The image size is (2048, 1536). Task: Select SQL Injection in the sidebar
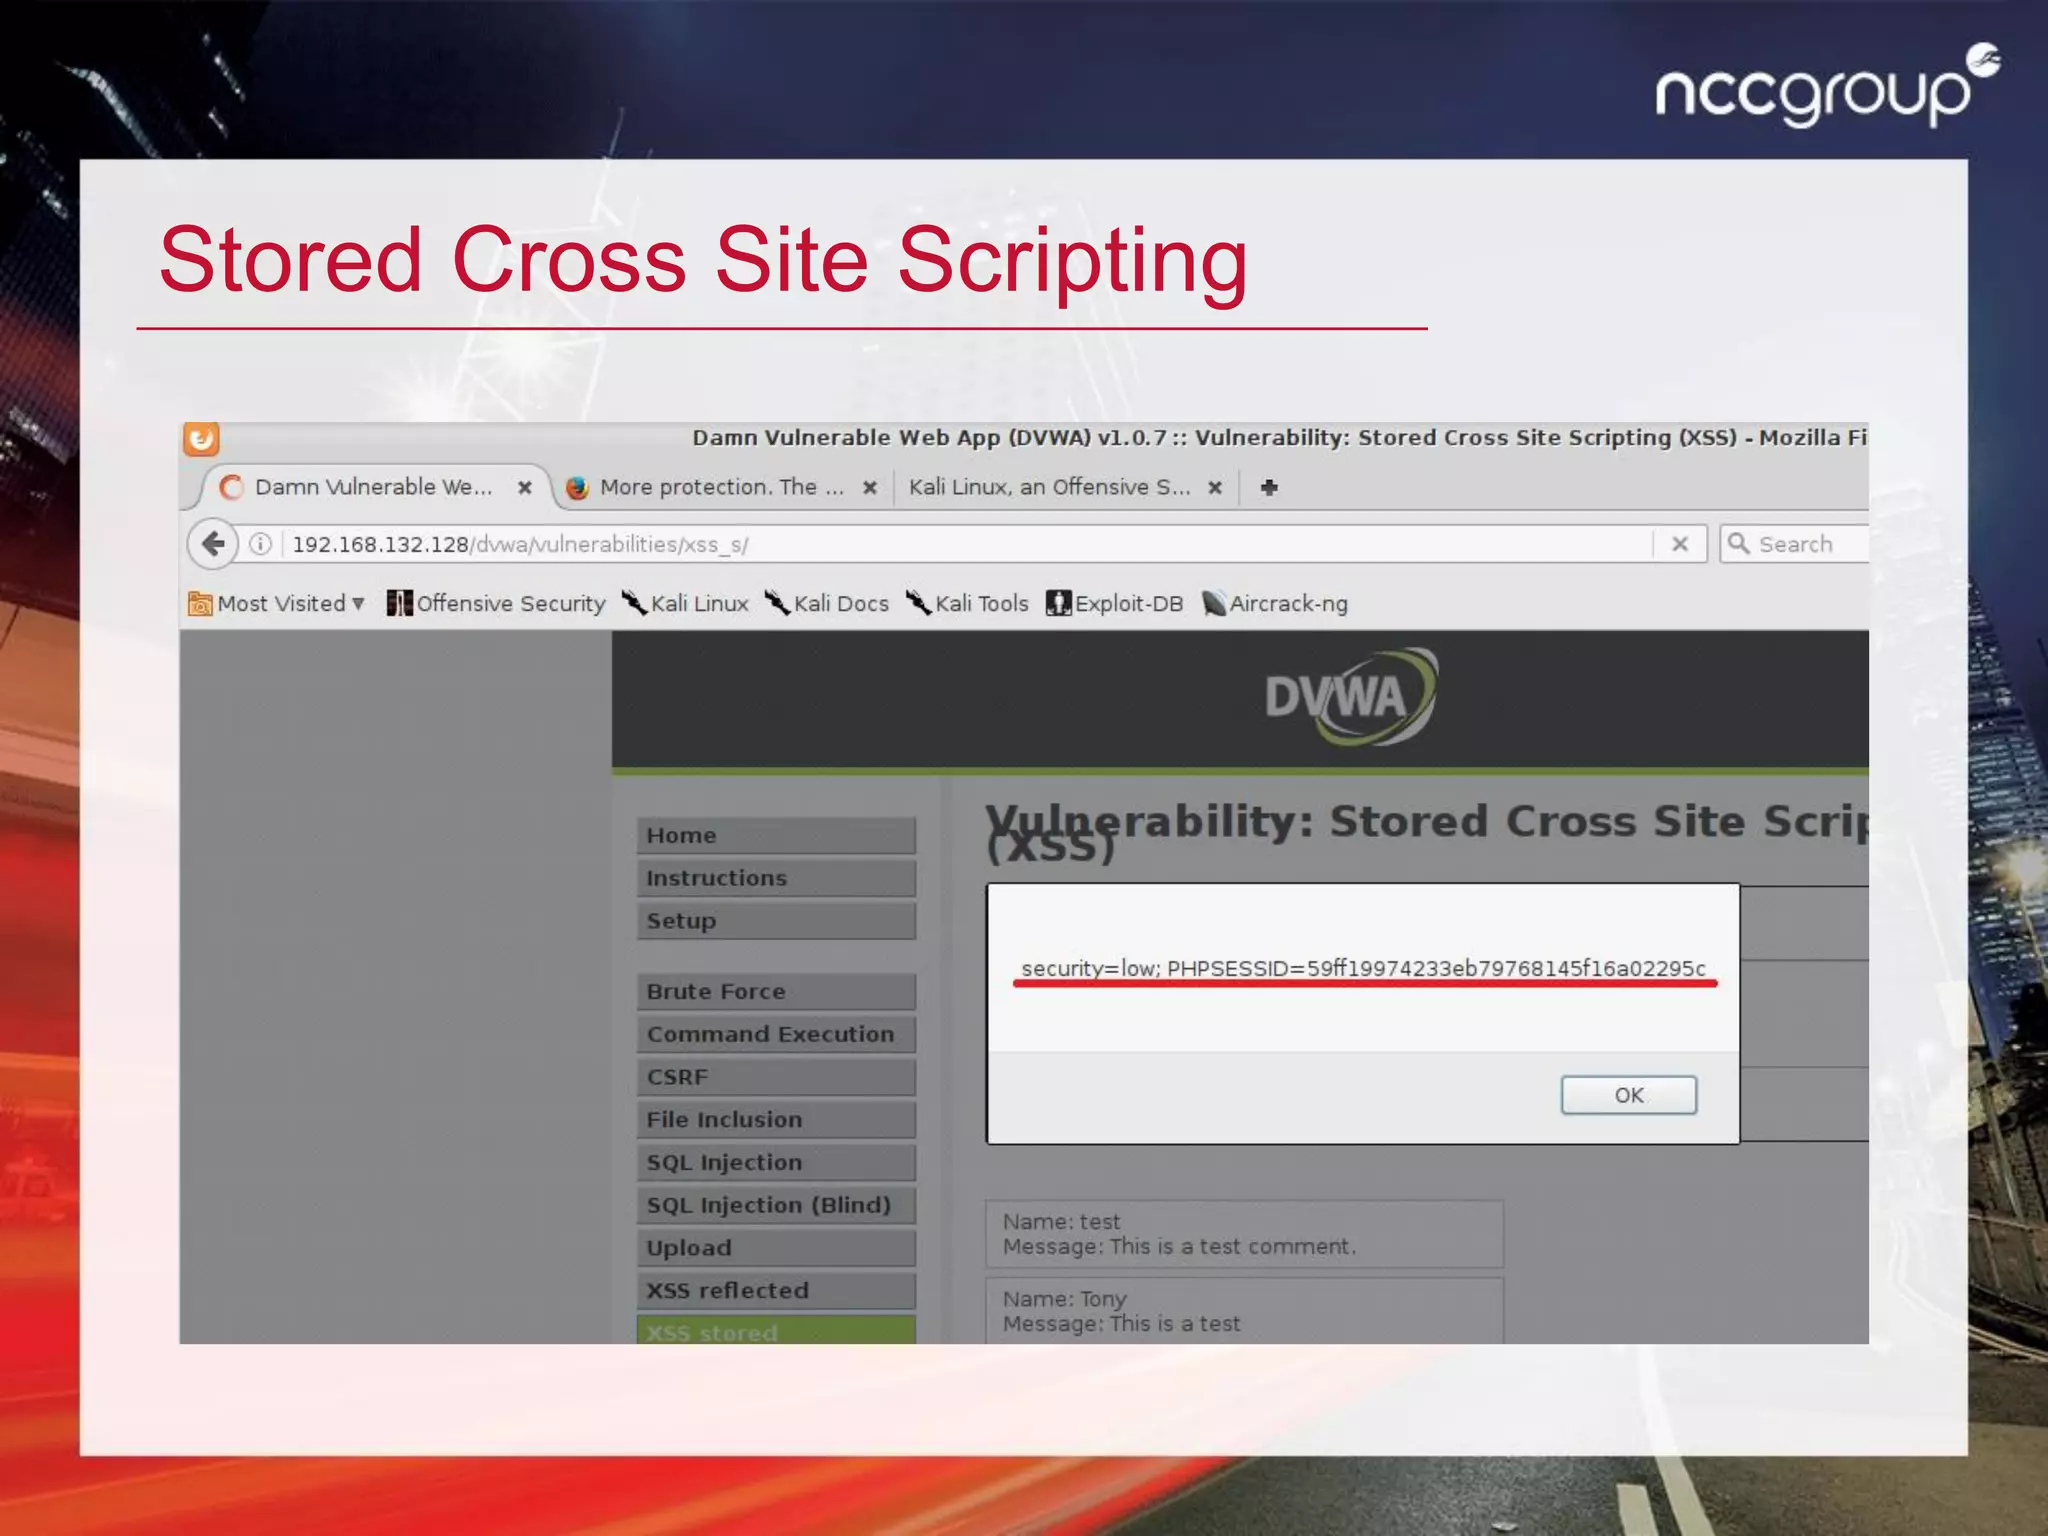(776, 1163)
